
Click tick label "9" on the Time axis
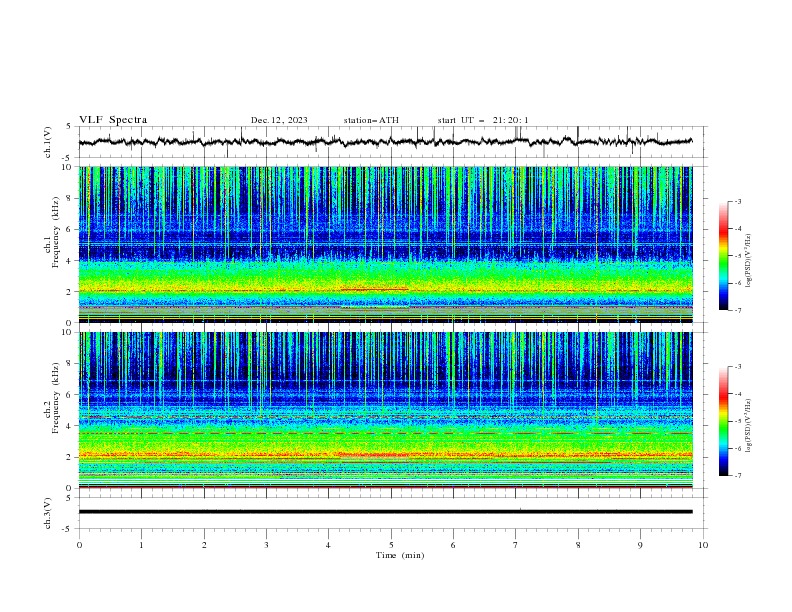tap(640, 545)
